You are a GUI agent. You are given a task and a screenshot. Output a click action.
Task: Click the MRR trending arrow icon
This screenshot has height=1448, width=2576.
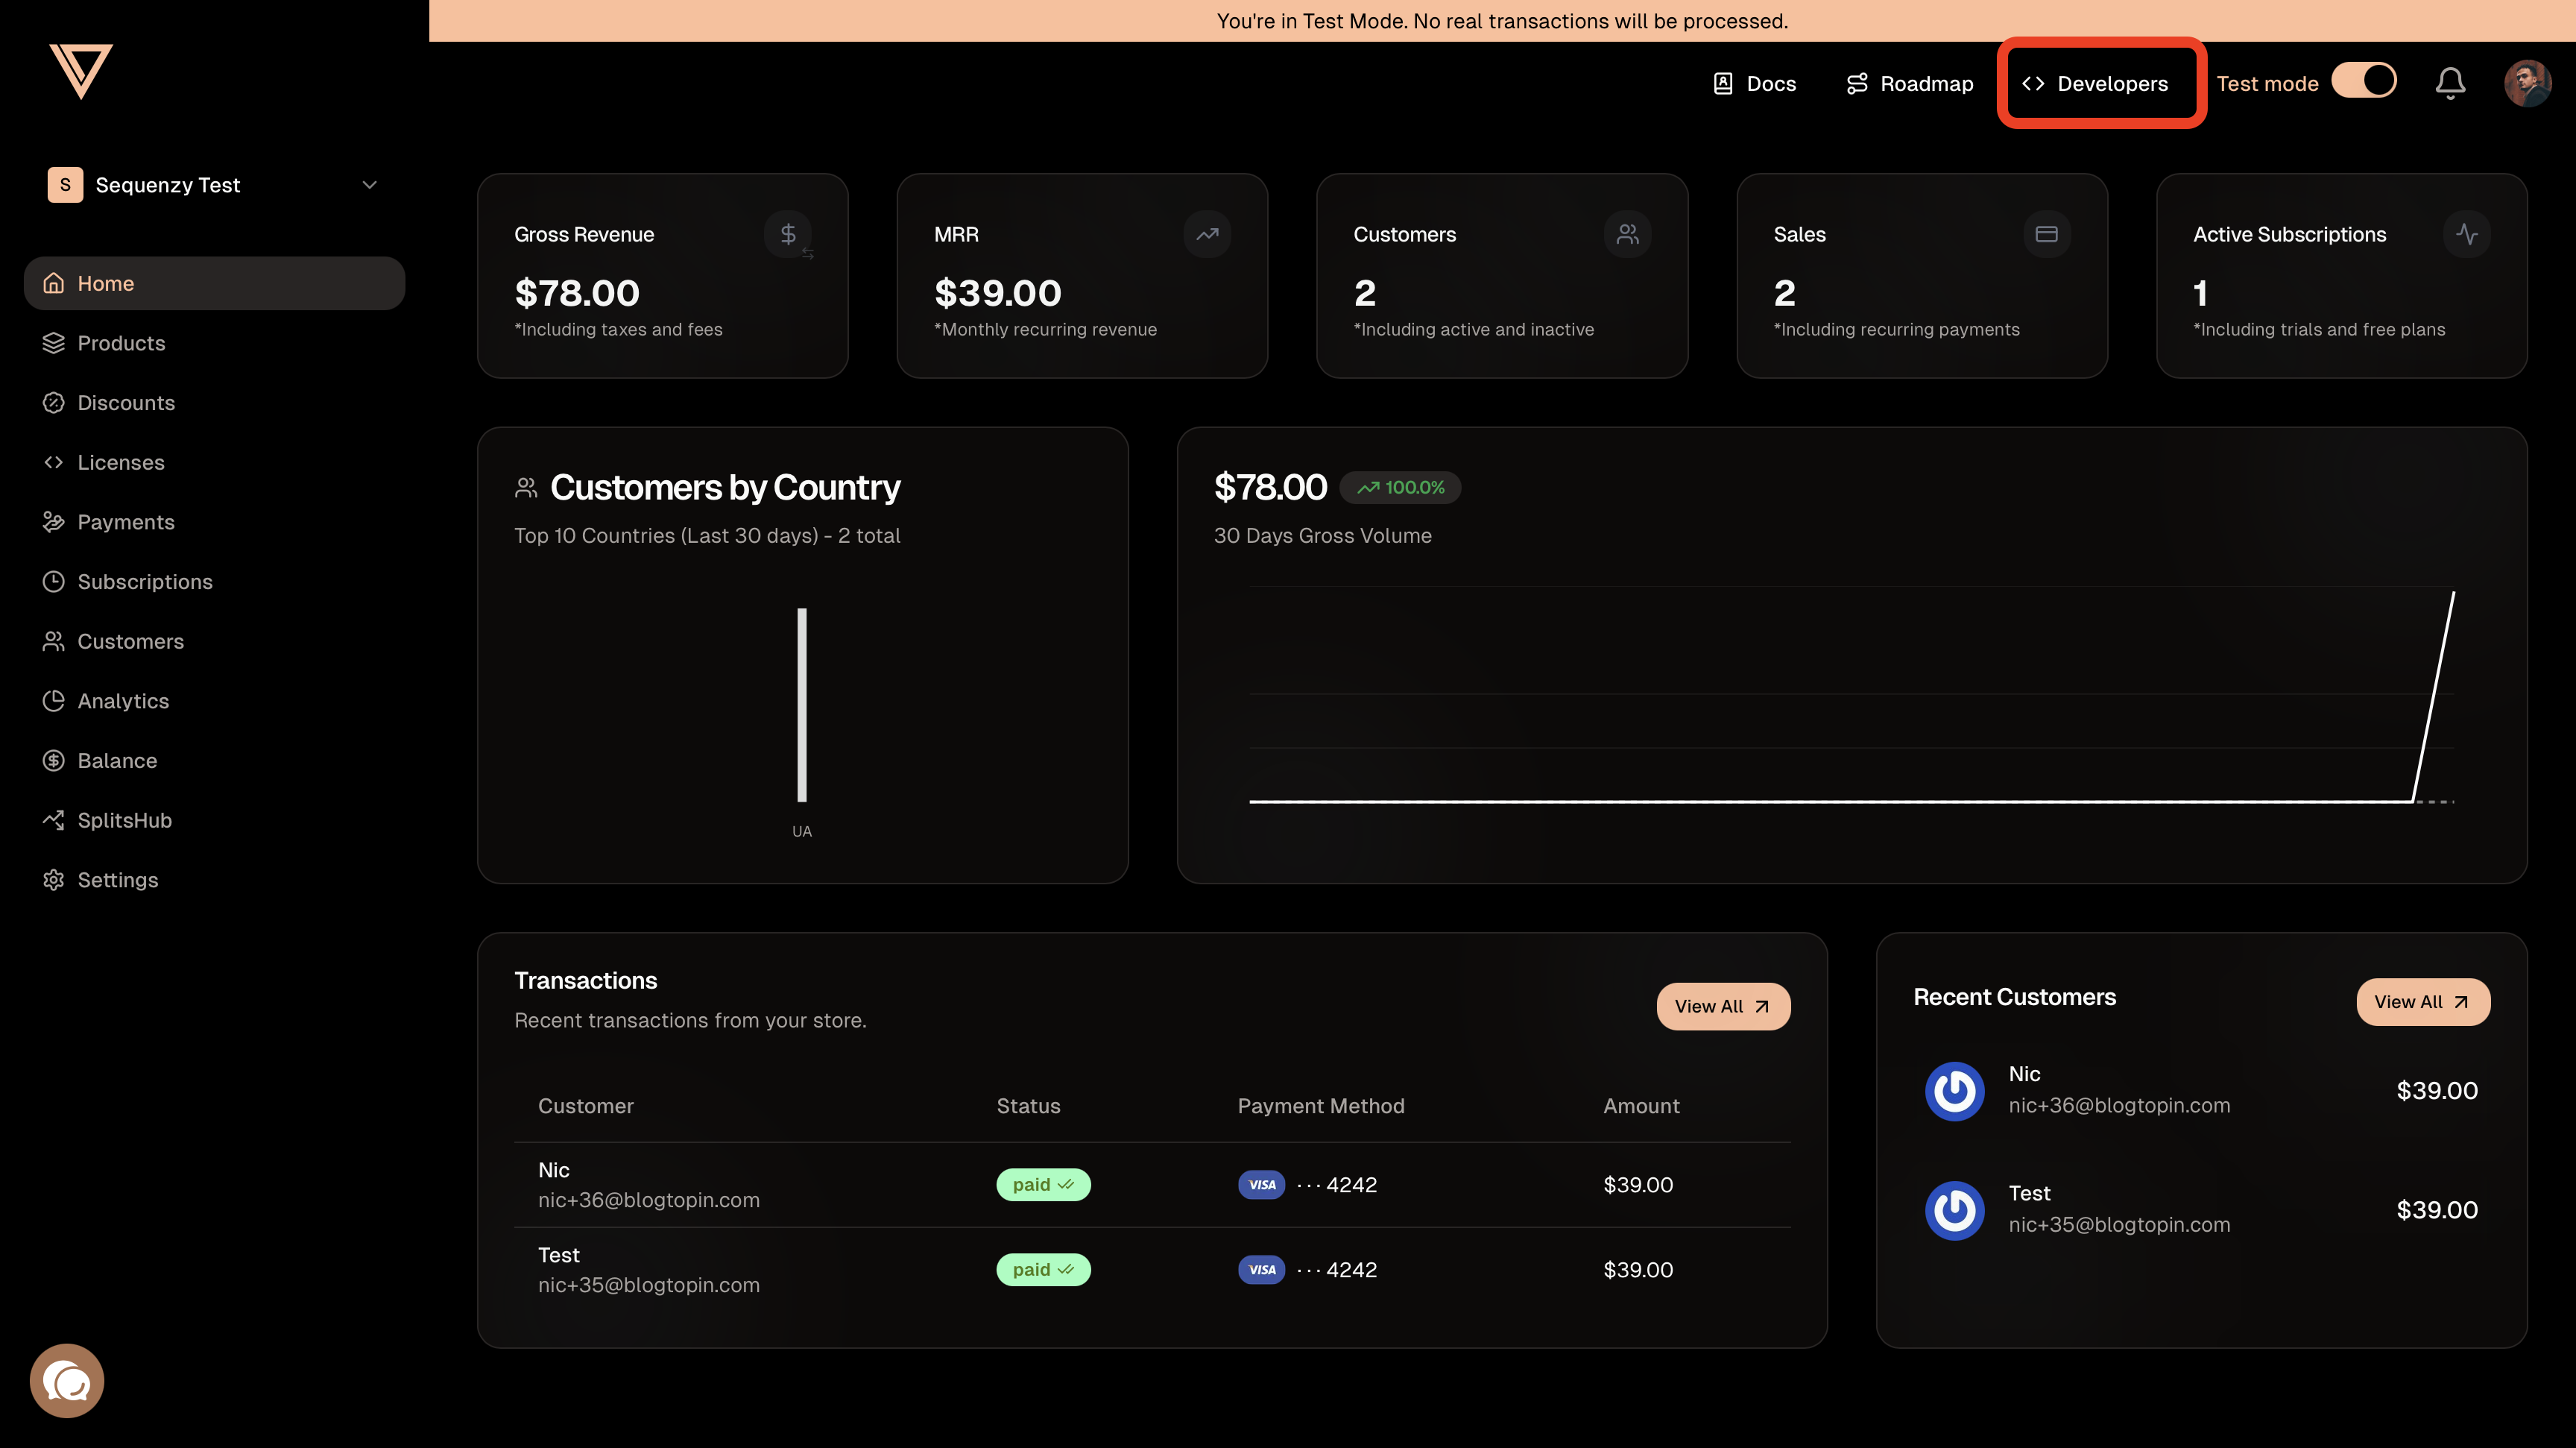coord(1207,234)
